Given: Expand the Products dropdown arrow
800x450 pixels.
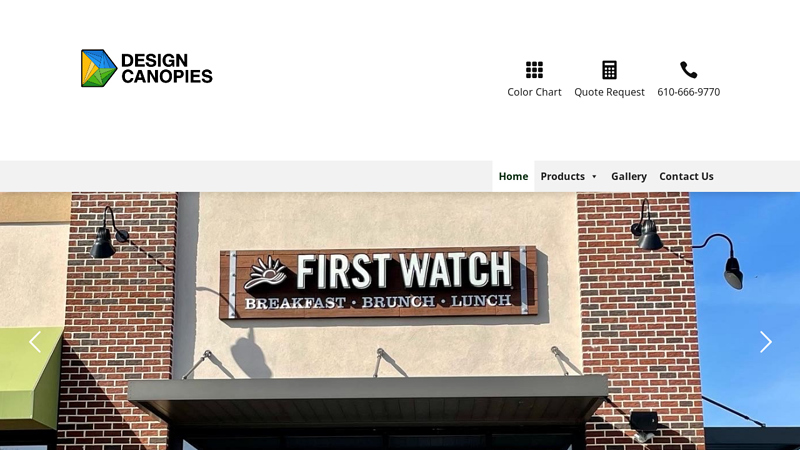Looking at the screenshot, I should point(594,177).
